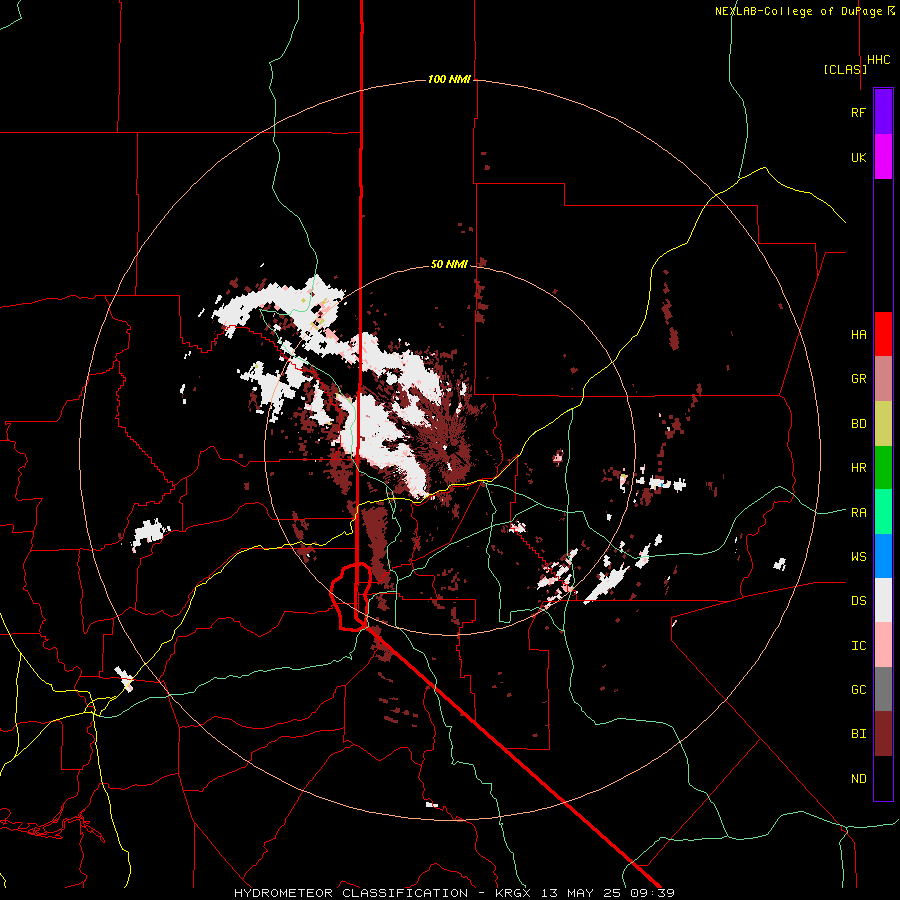The image size is (900, 900).
Task: Click the WS legend label
Action: 858,556
